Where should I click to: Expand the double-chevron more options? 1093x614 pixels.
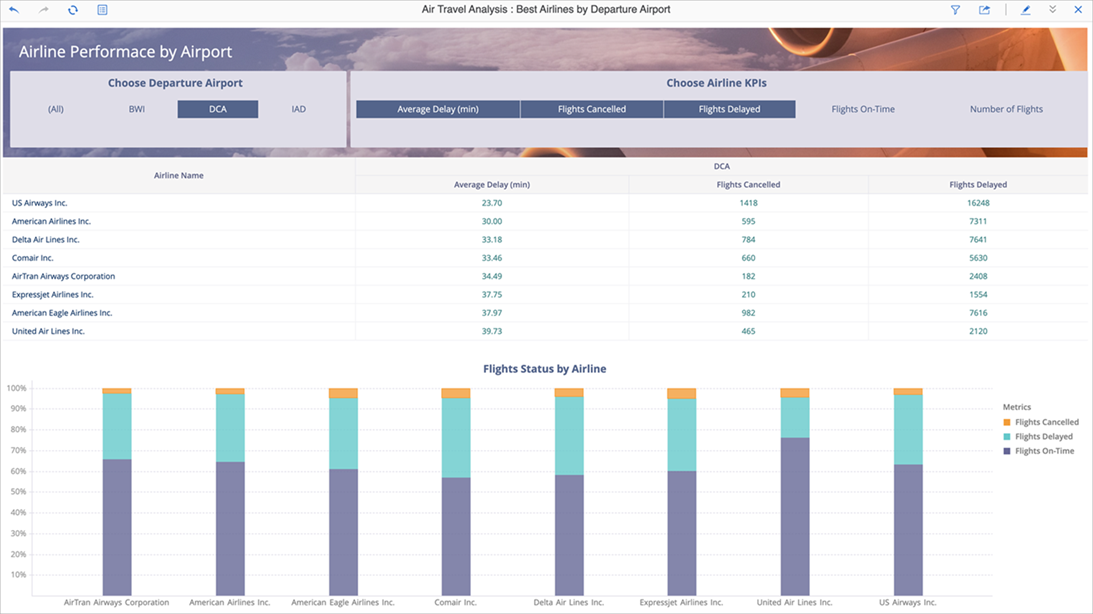1053,10
